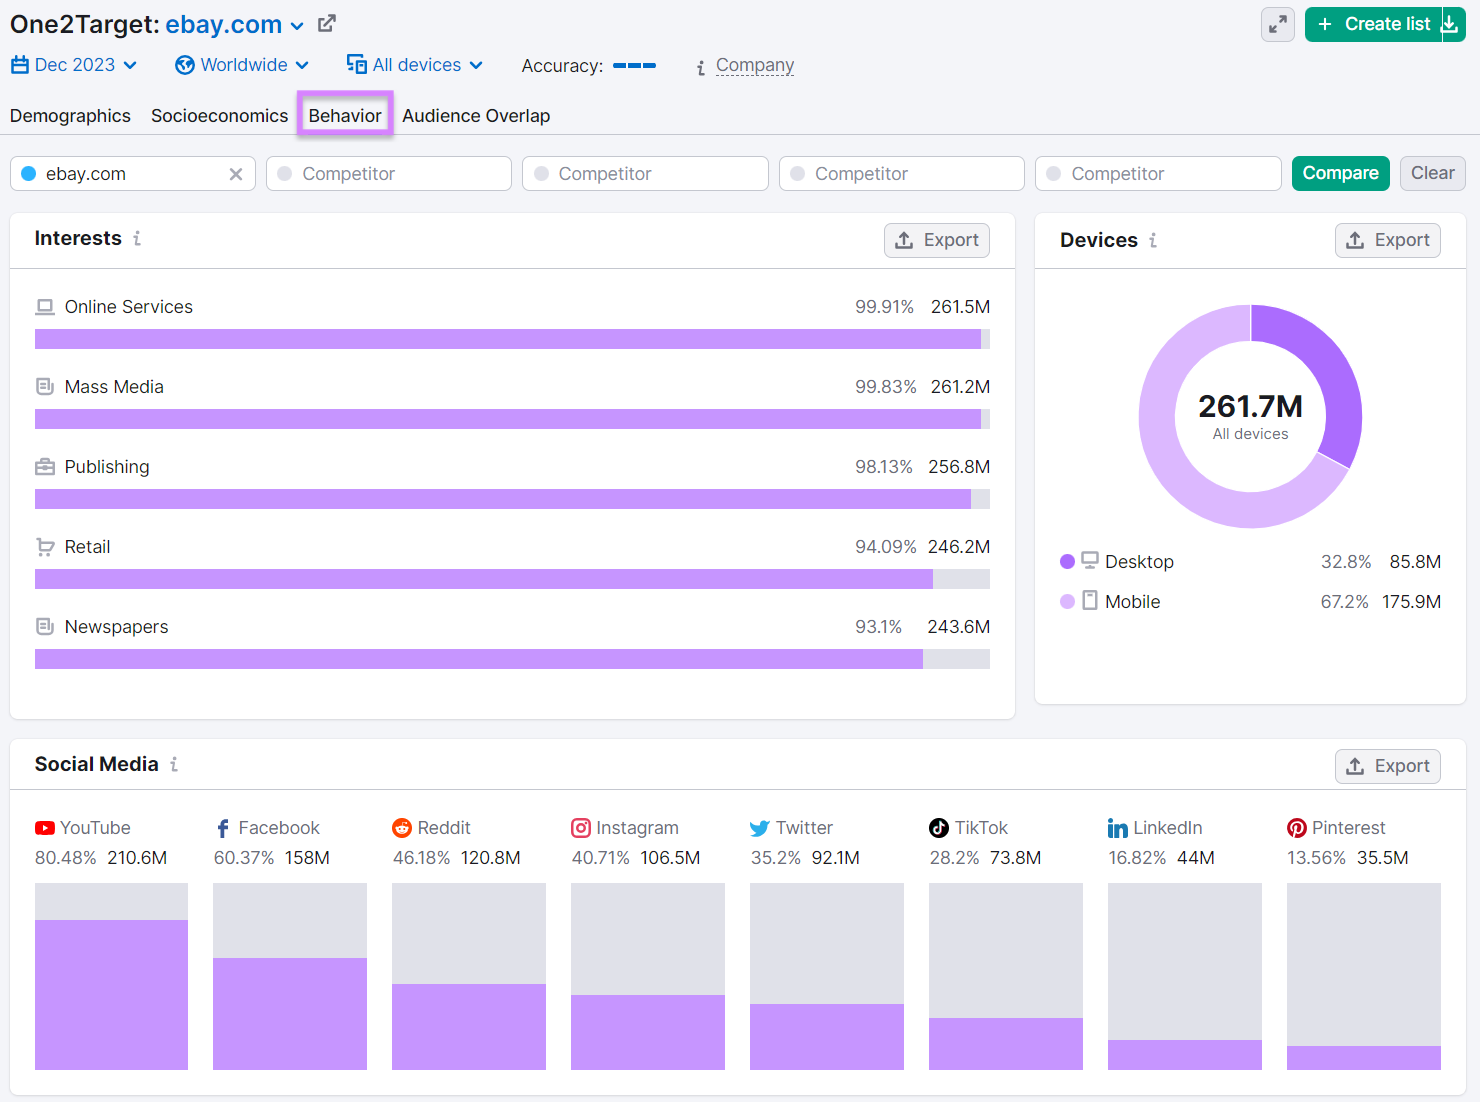
Task: Click the LinkedIn icon in Social Media
Action: click(1117, 828)
